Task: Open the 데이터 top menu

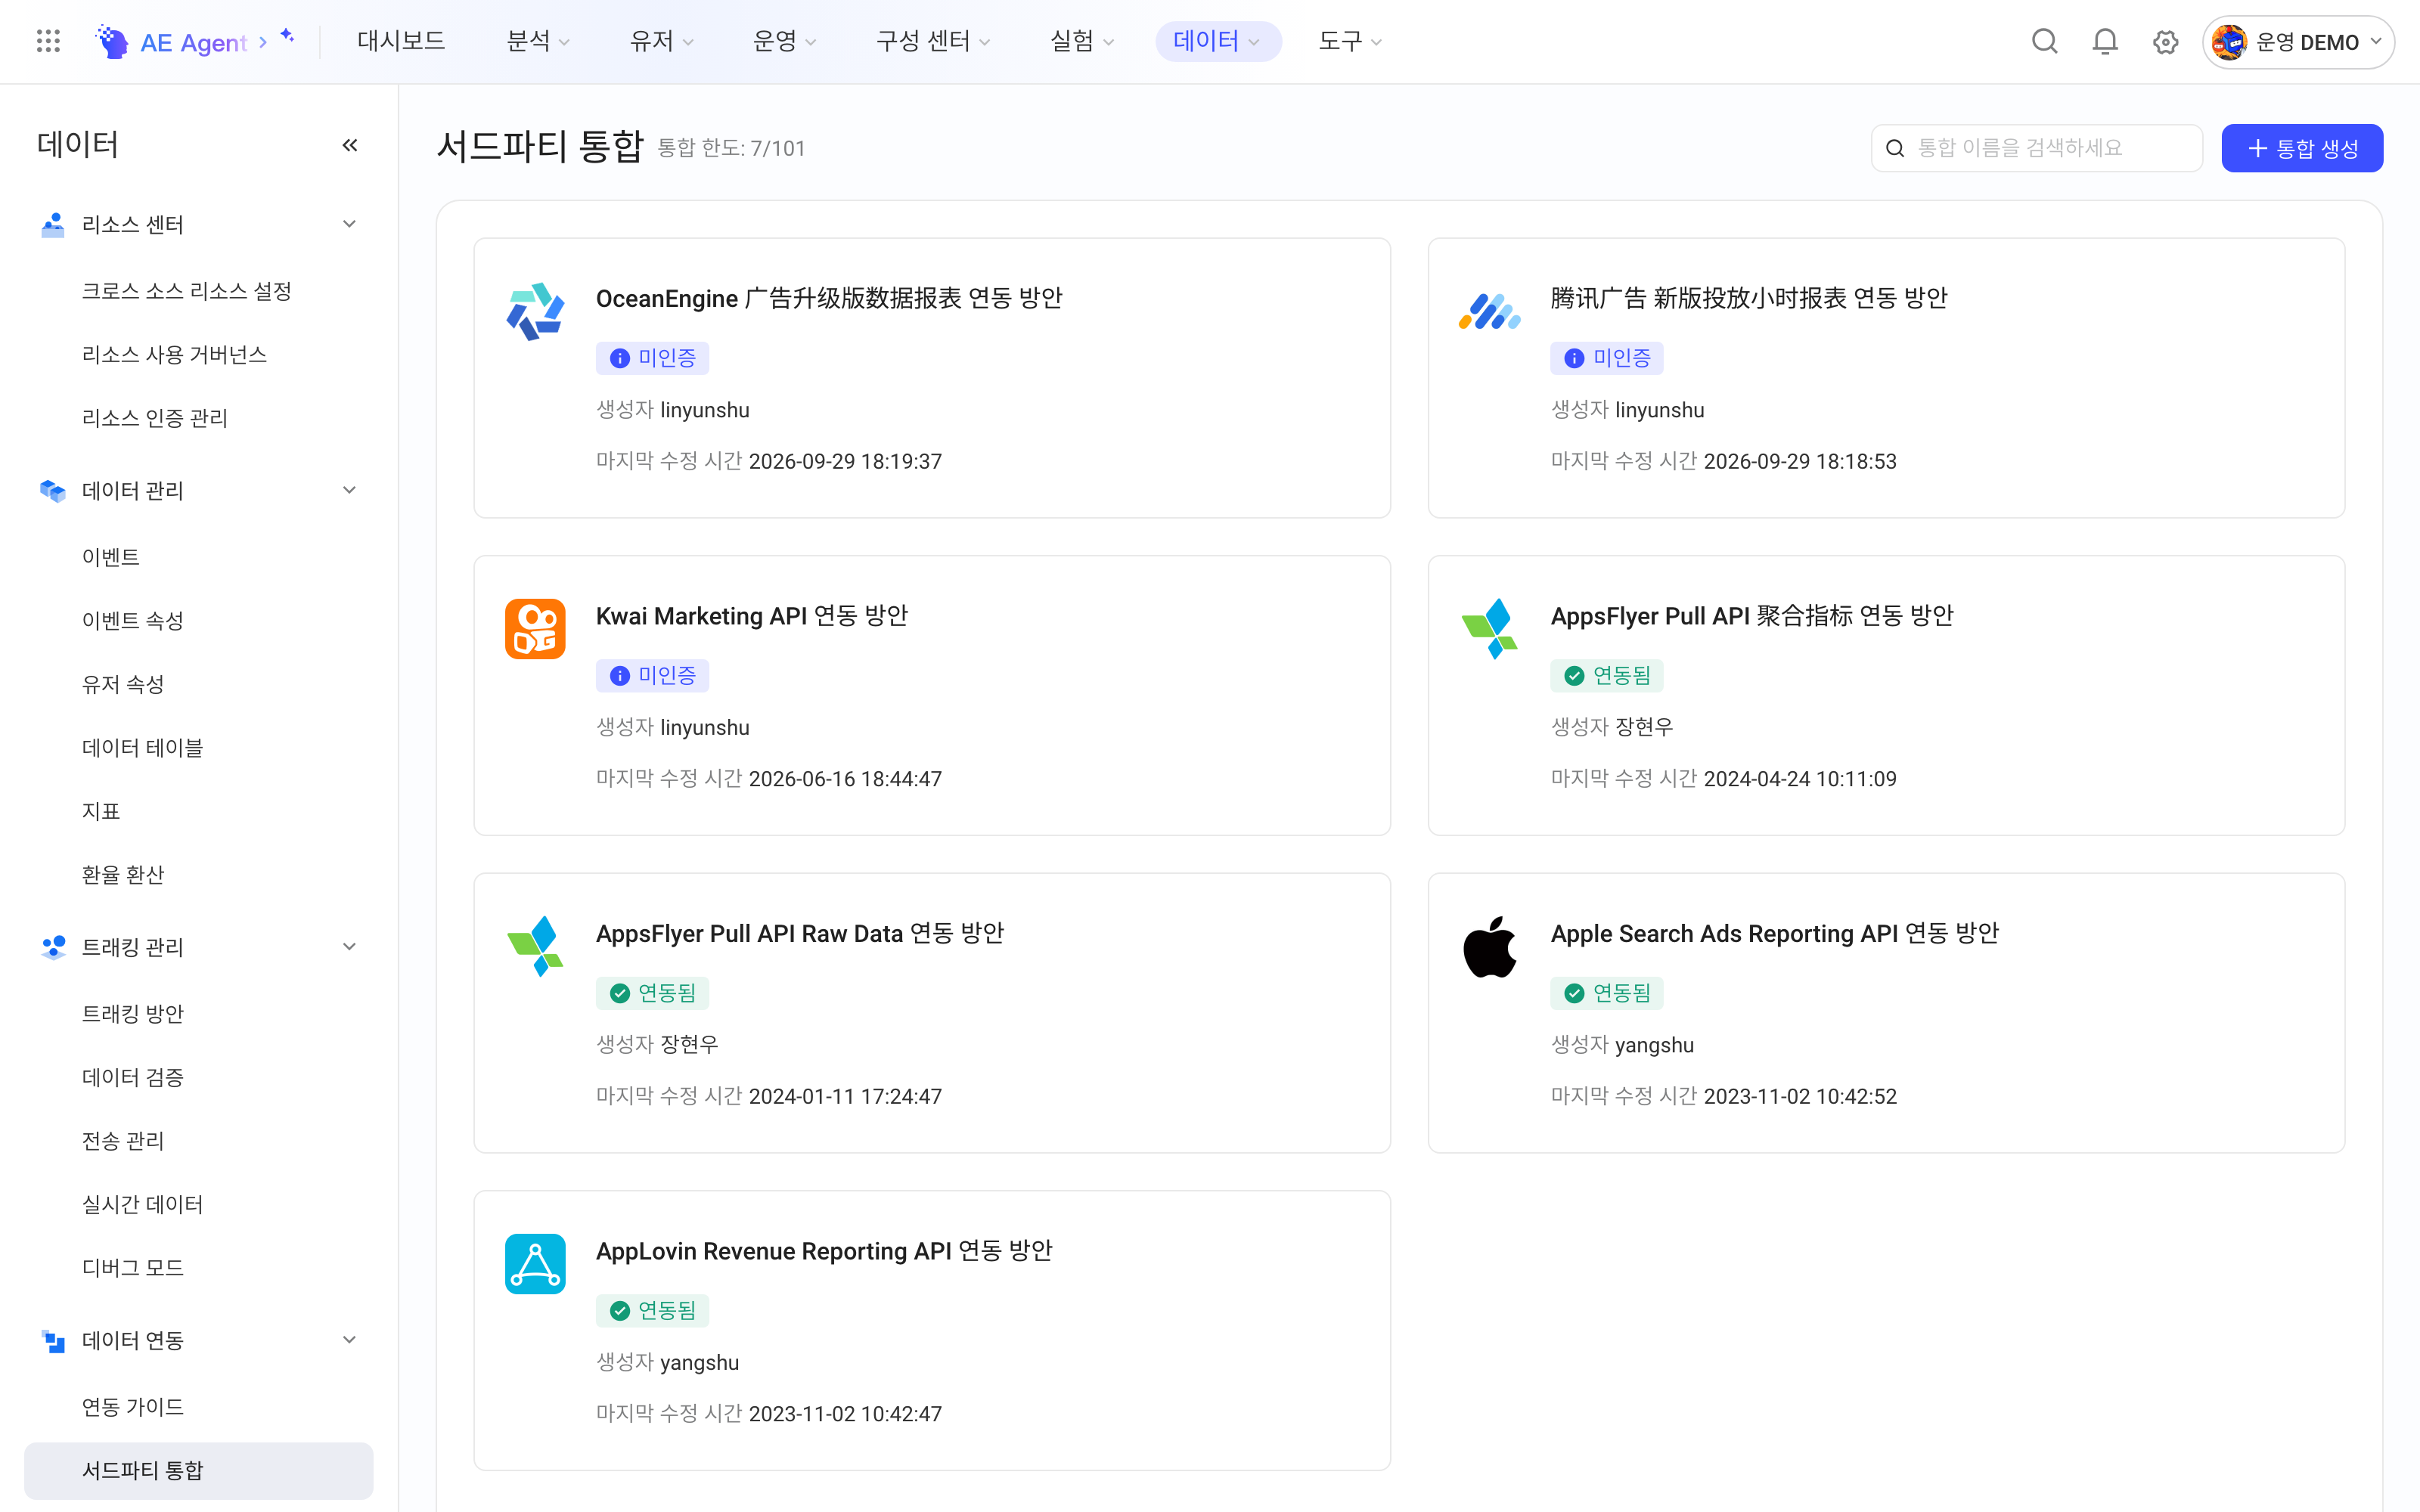Action: pos(1218,41)
